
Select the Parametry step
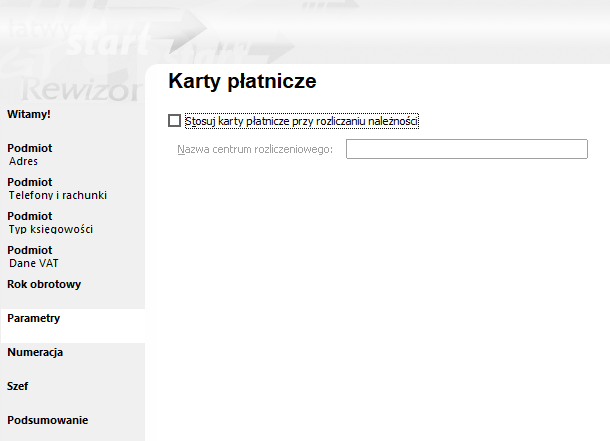click(x=73, y=326)
